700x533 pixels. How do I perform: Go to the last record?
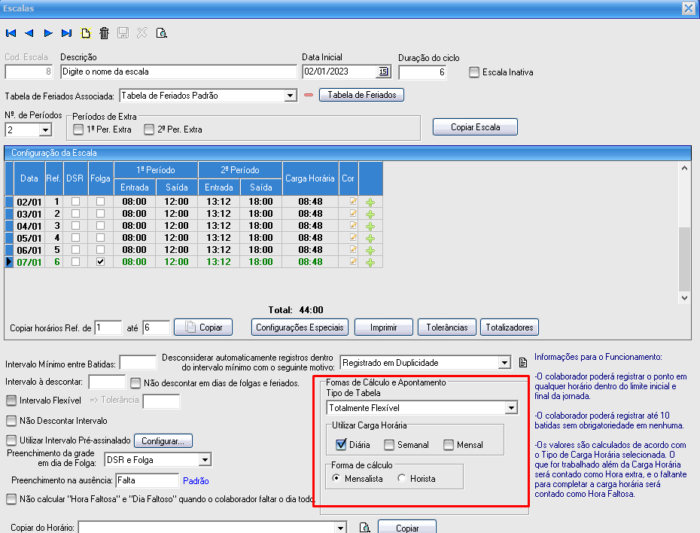coord(66,33)
